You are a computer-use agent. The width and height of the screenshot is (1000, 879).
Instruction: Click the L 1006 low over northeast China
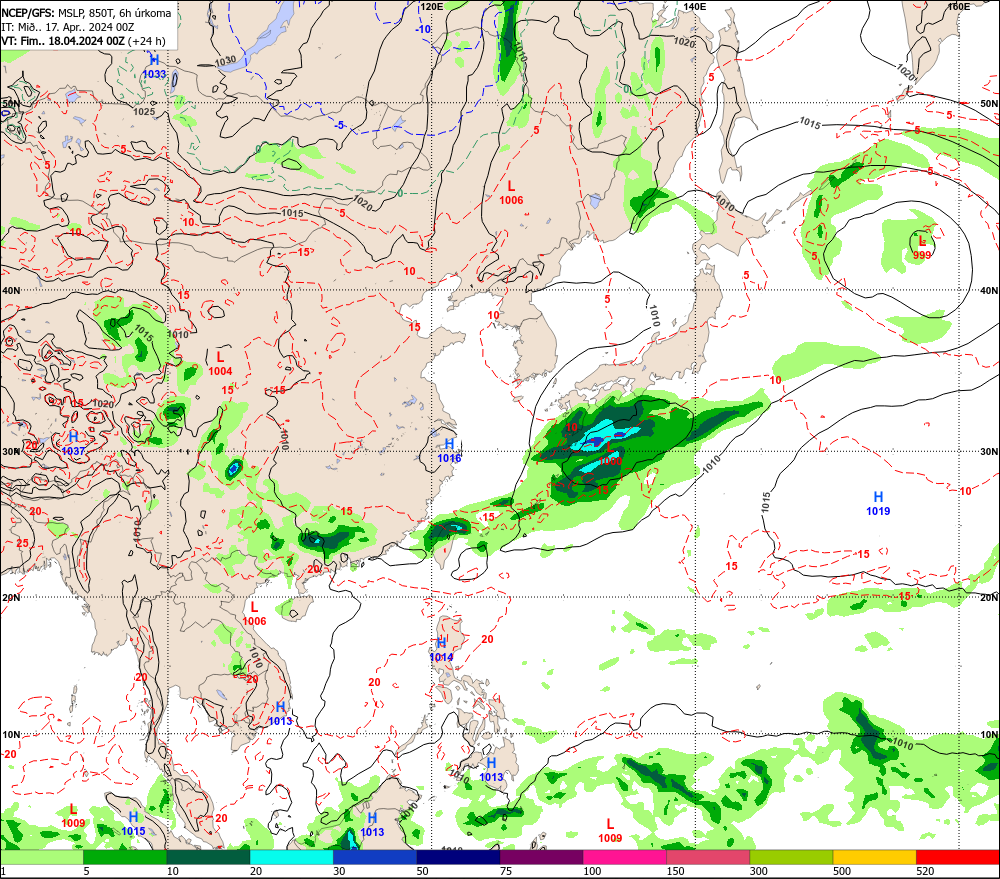pyautogui.click(x=511, y=193)
